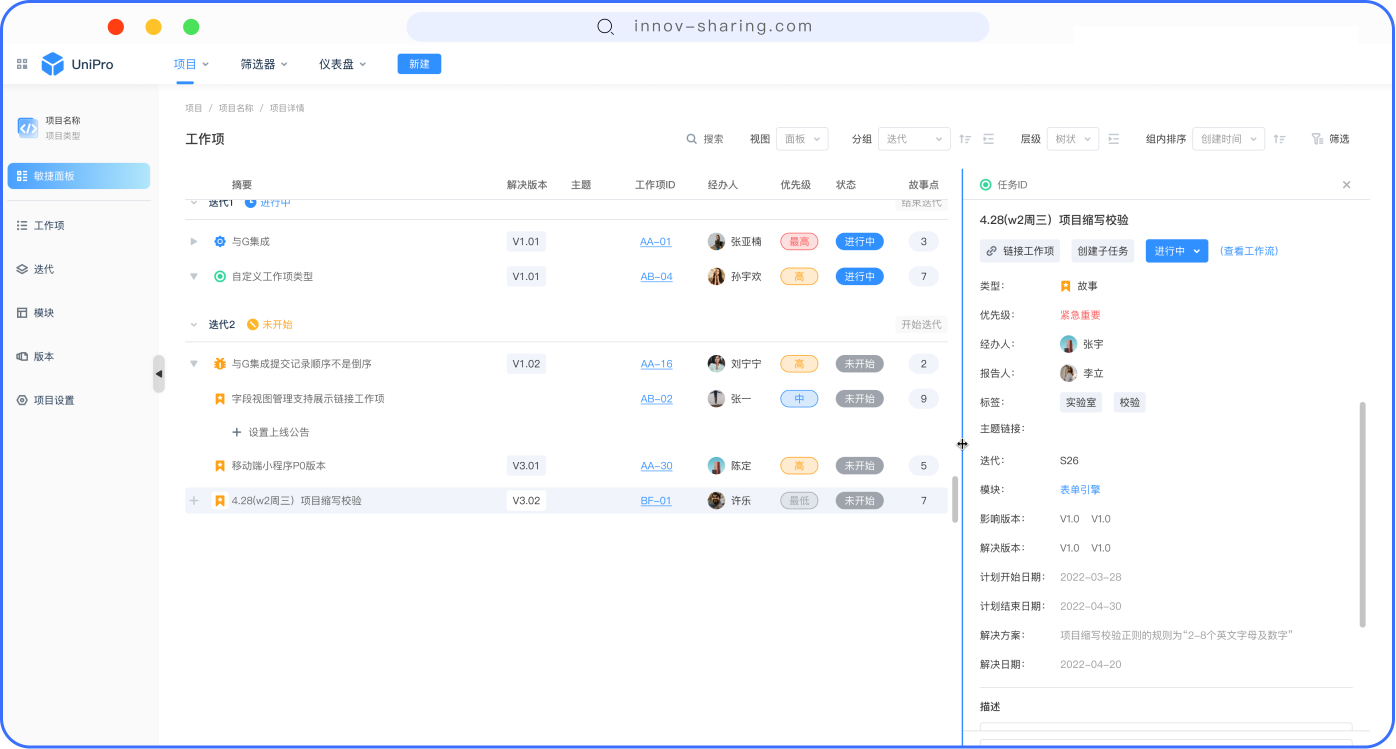Collapse the 迭代2 group
This screenshot has height=749, width=1396.
tap(194, 326)
